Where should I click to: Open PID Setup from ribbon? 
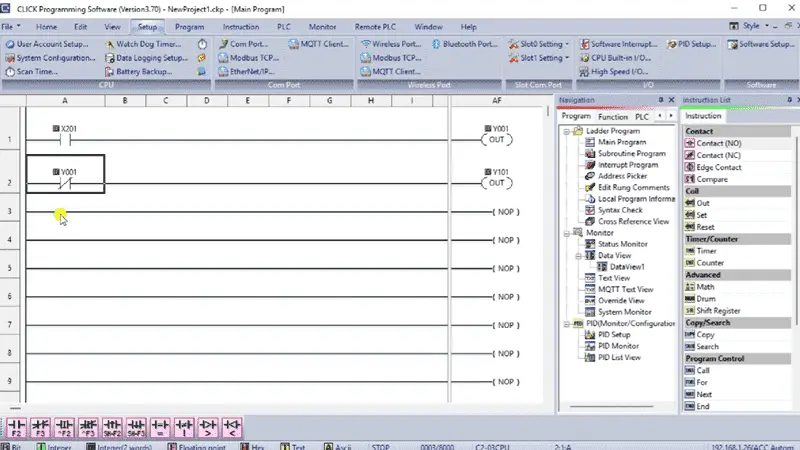692,44
